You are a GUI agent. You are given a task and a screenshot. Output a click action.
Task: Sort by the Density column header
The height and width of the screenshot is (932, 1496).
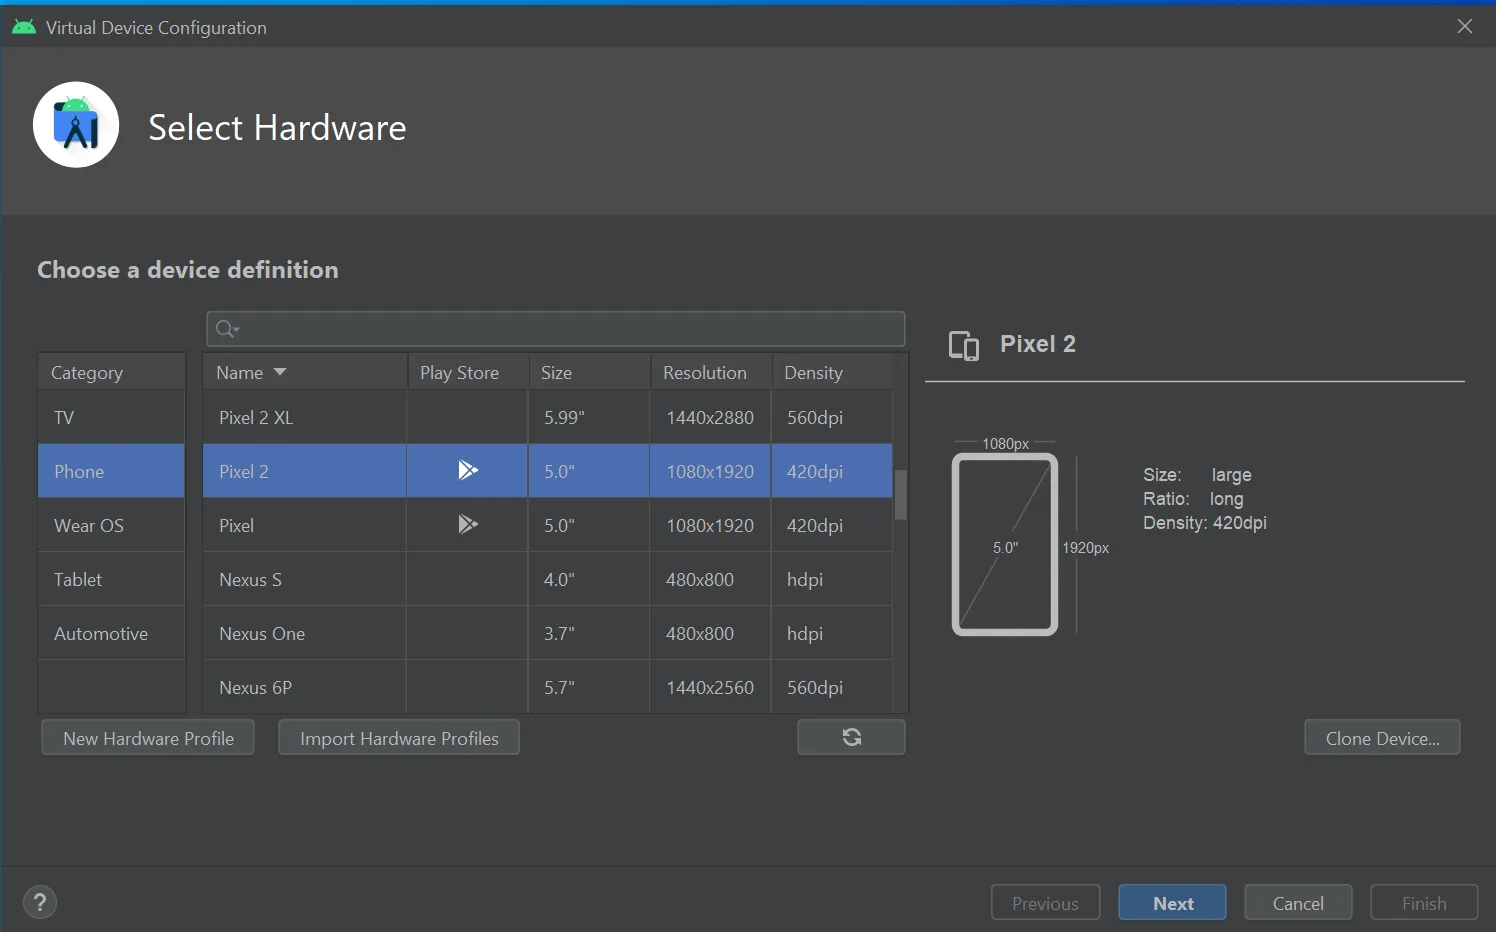tap(832, 372)
